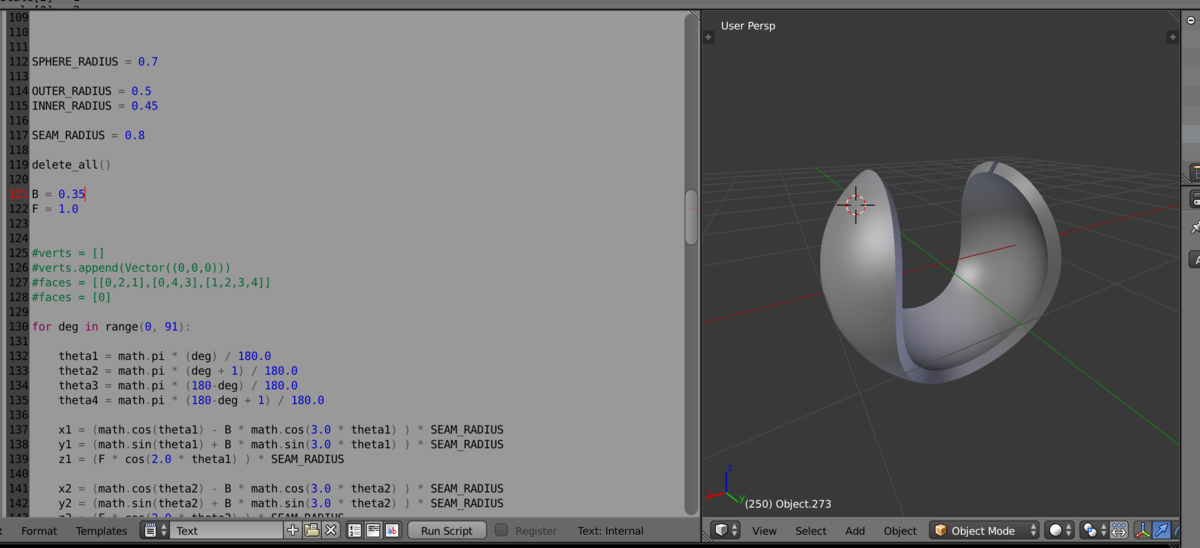Create a new text data-block
1200x548 pixels.
293,531
